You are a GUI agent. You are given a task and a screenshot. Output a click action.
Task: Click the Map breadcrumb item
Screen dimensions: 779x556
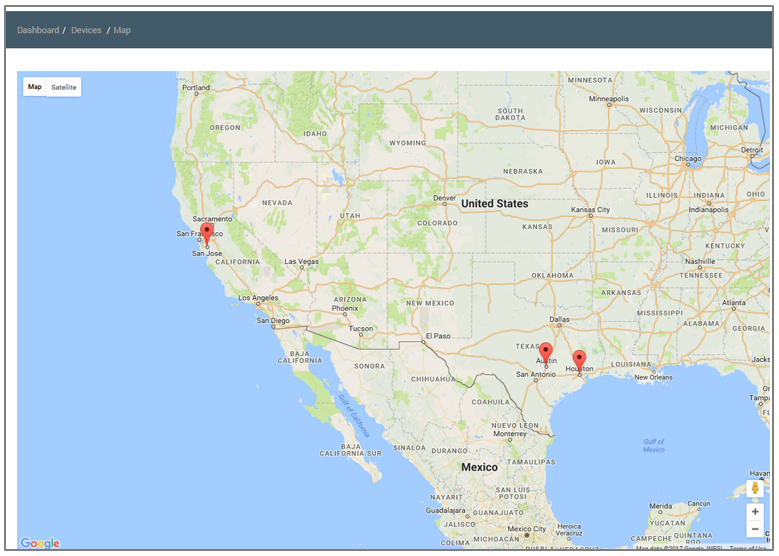coord(122,30)
